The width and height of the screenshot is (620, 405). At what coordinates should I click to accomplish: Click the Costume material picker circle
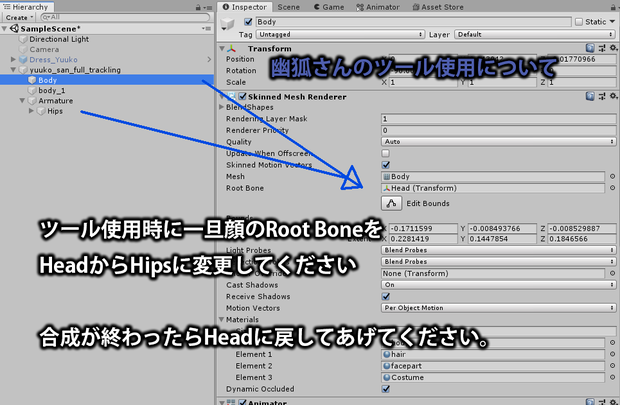pyautogui.click(x=612, y=377)
